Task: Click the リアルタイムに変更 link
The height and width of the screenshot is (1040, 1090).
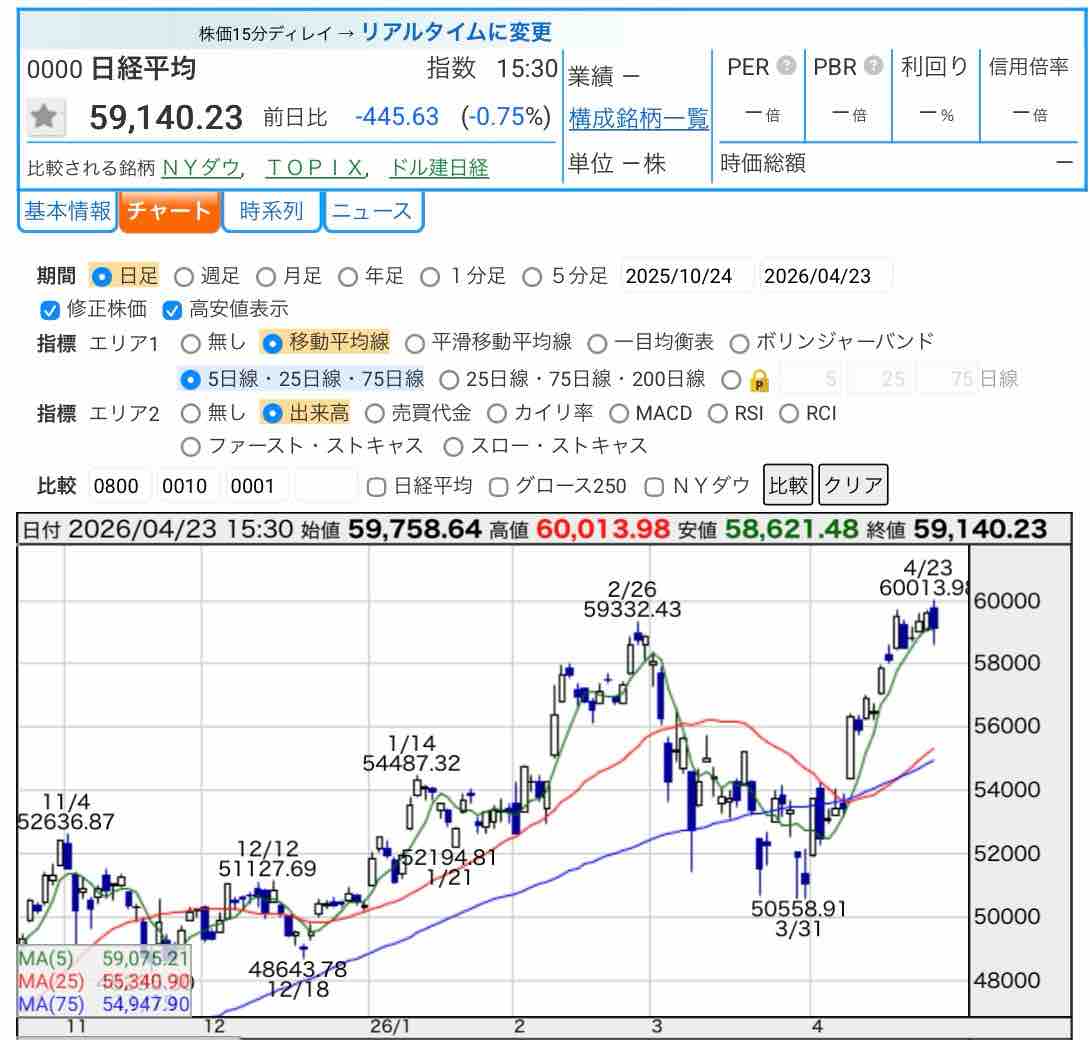Action: coord(456,32)
